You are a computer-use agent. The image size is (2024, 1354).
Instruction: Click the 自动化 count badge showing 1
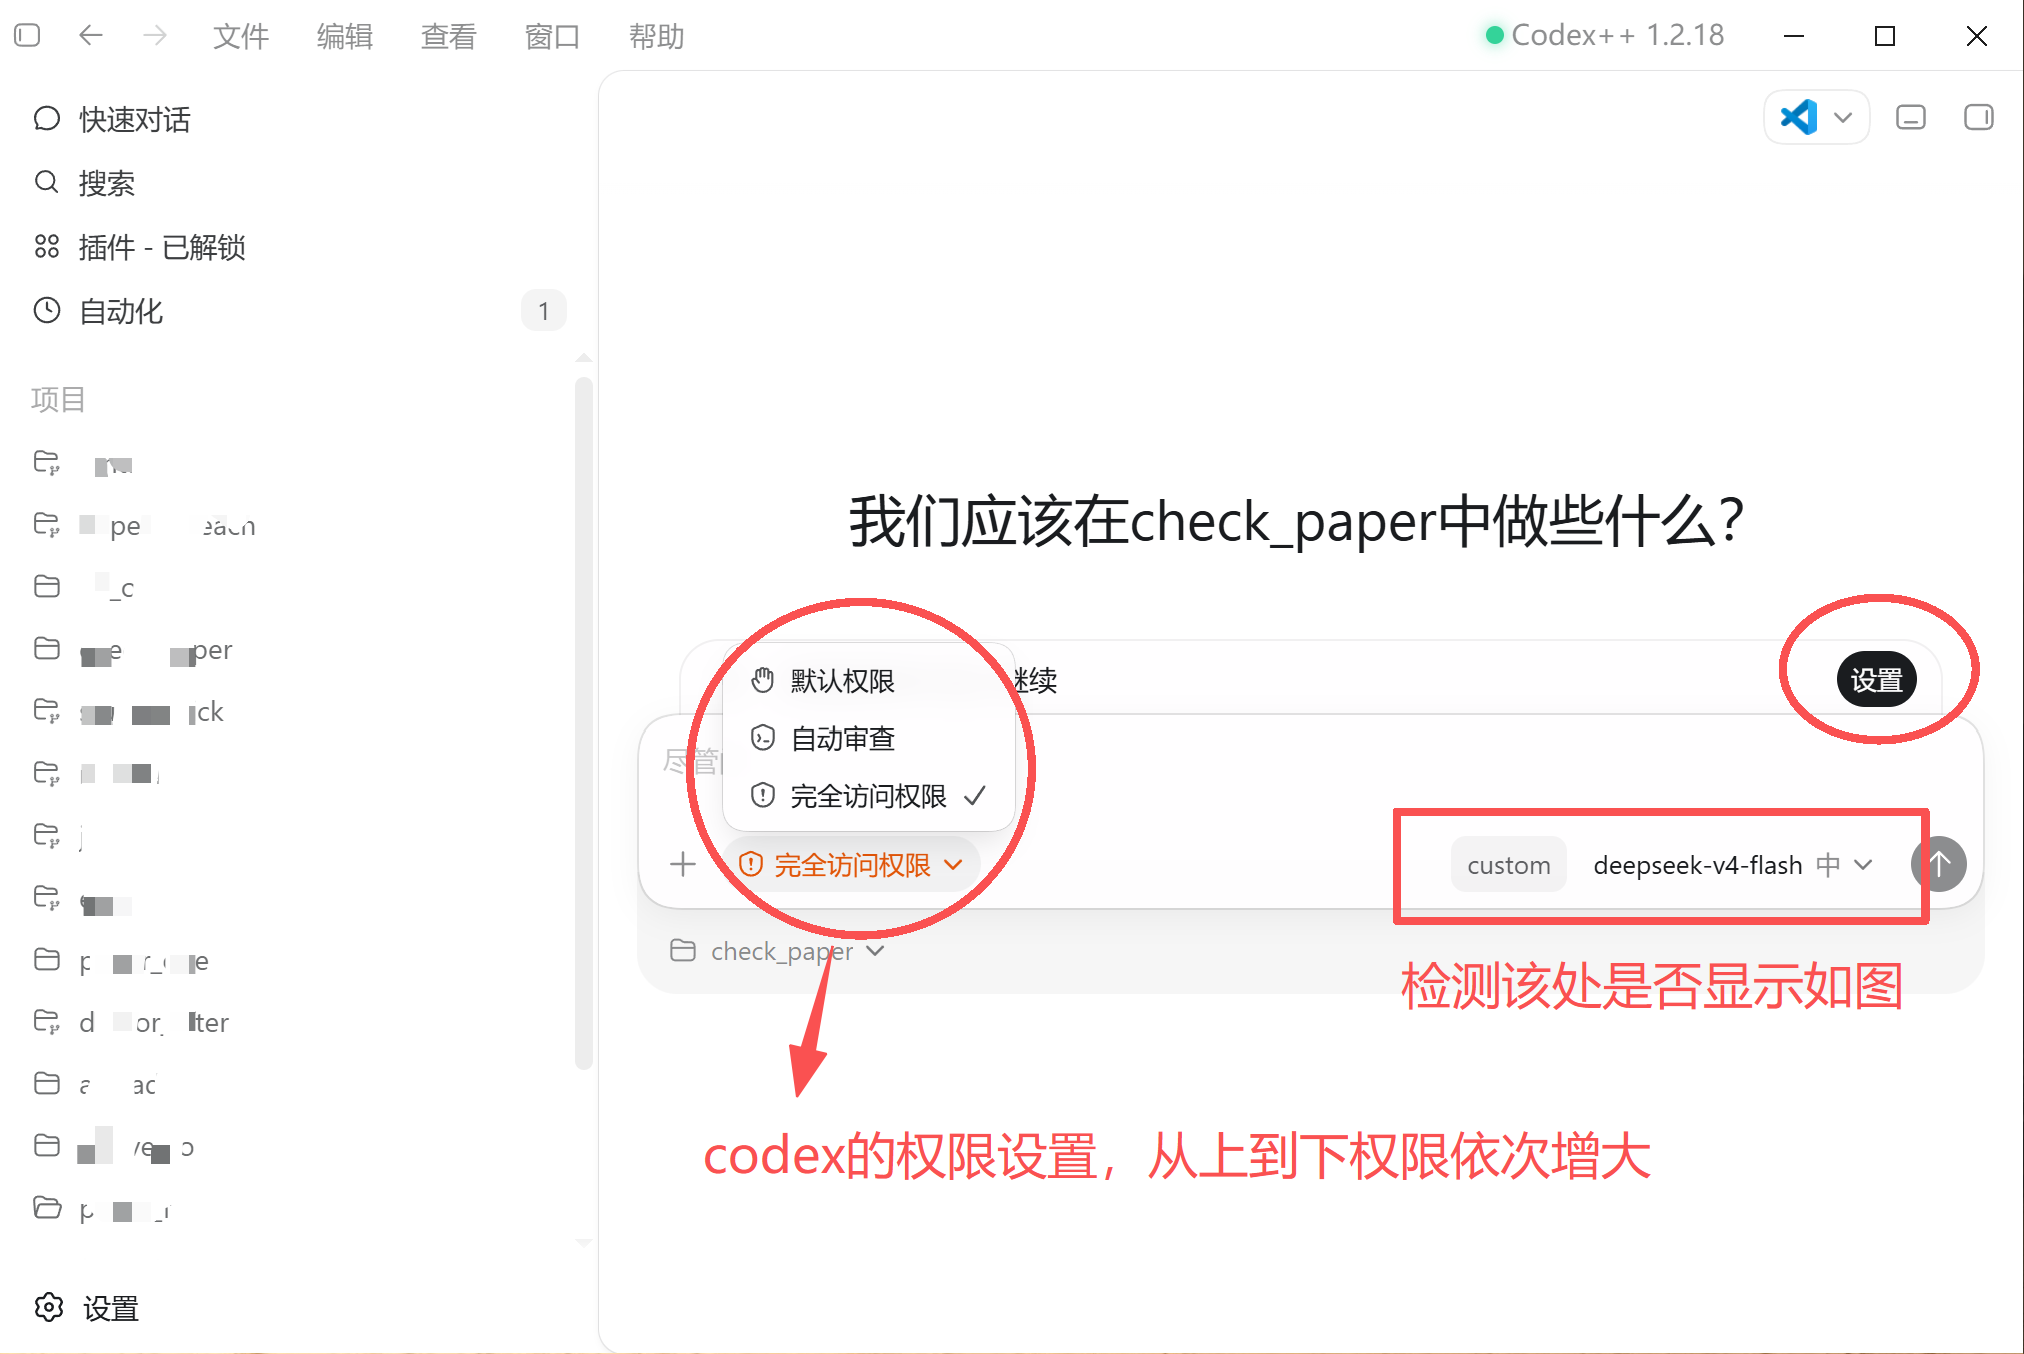(x=543, y=311)
